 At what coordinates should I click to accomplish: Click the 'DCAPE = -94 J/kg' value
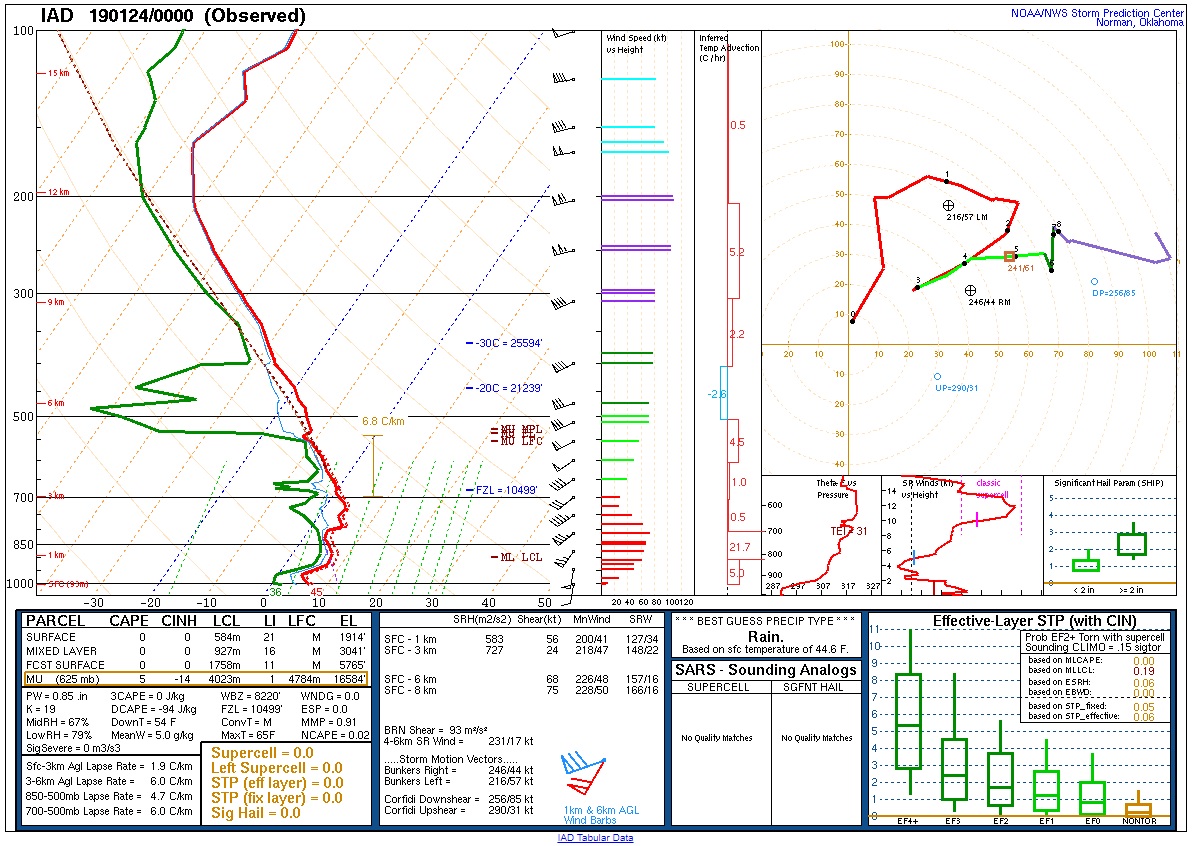[153, 709]
